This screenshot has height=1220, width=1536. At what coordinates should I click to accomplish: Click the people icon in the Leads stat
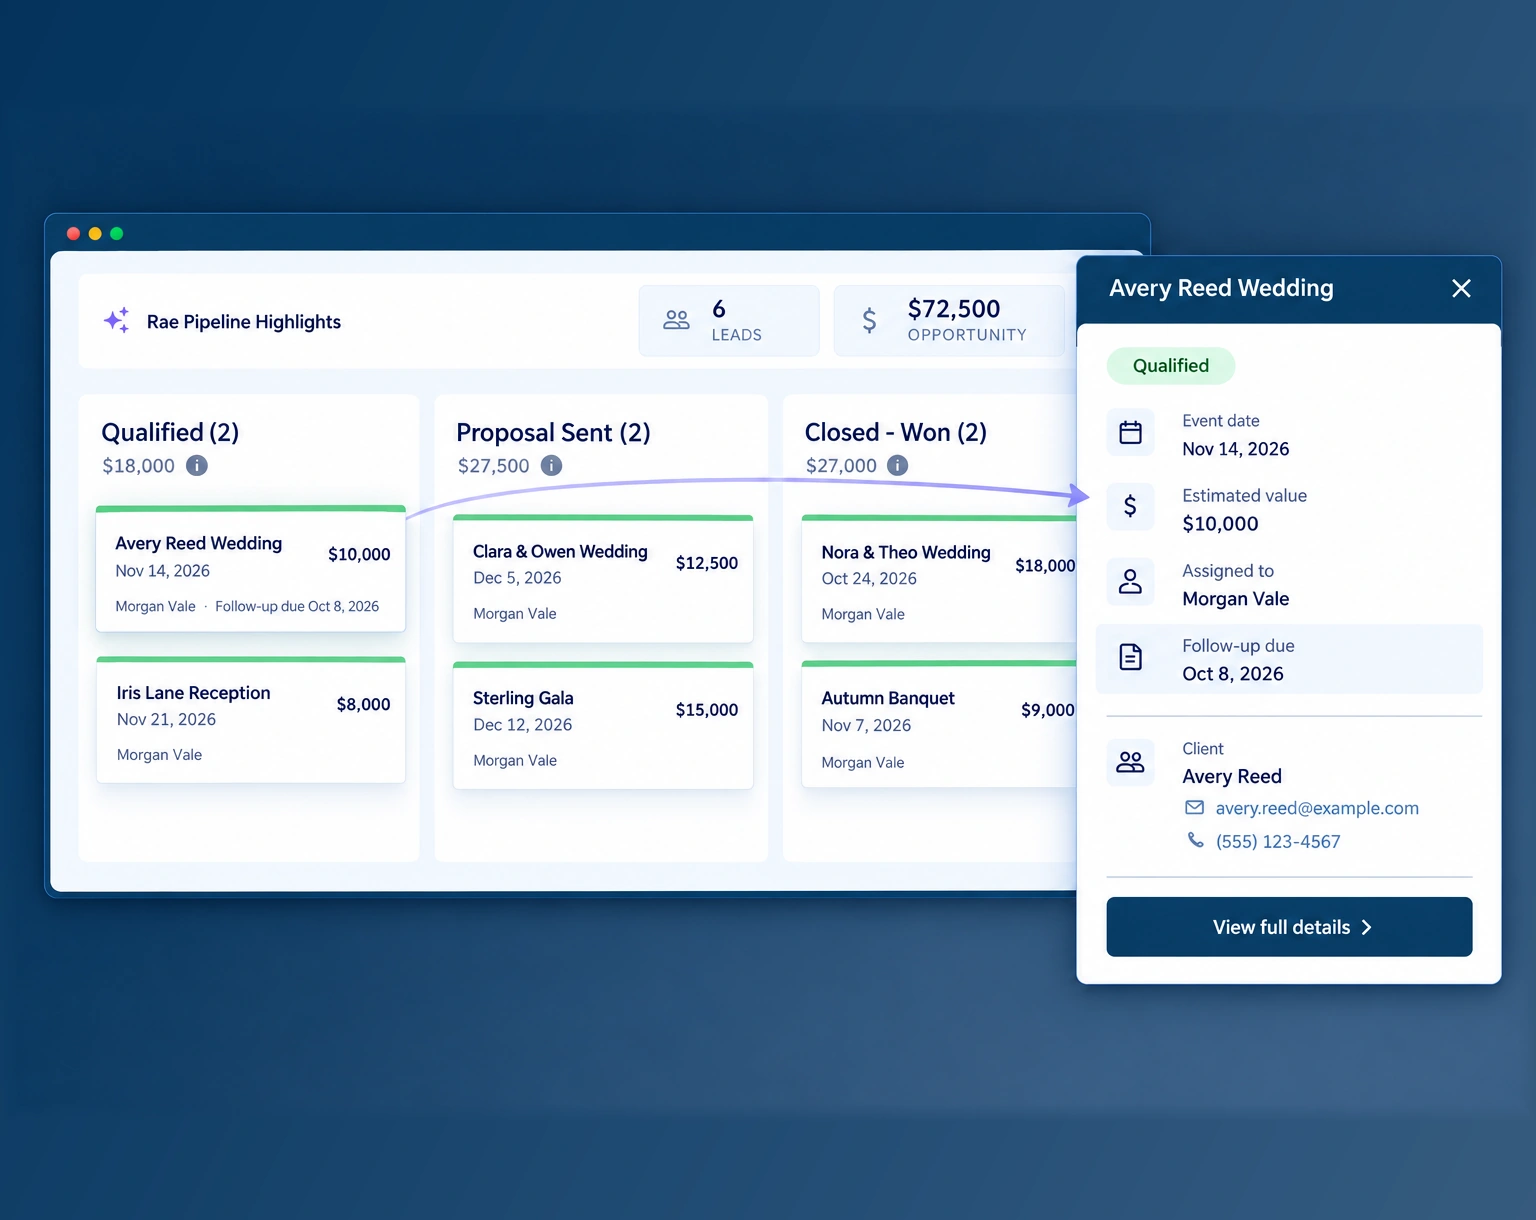pyautogui.click(x=676, y=320)
